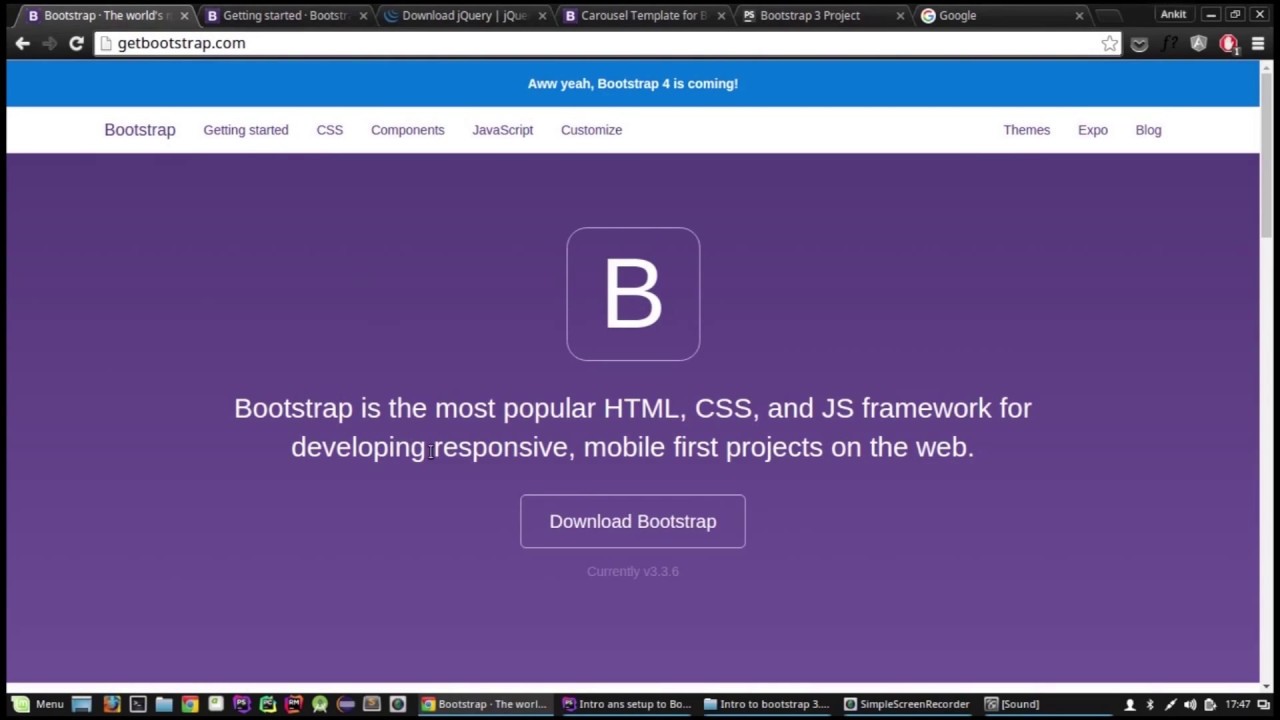Open the Customize nav link
The height and width of the screenshot is (720, 1280).
coord(592,130)
